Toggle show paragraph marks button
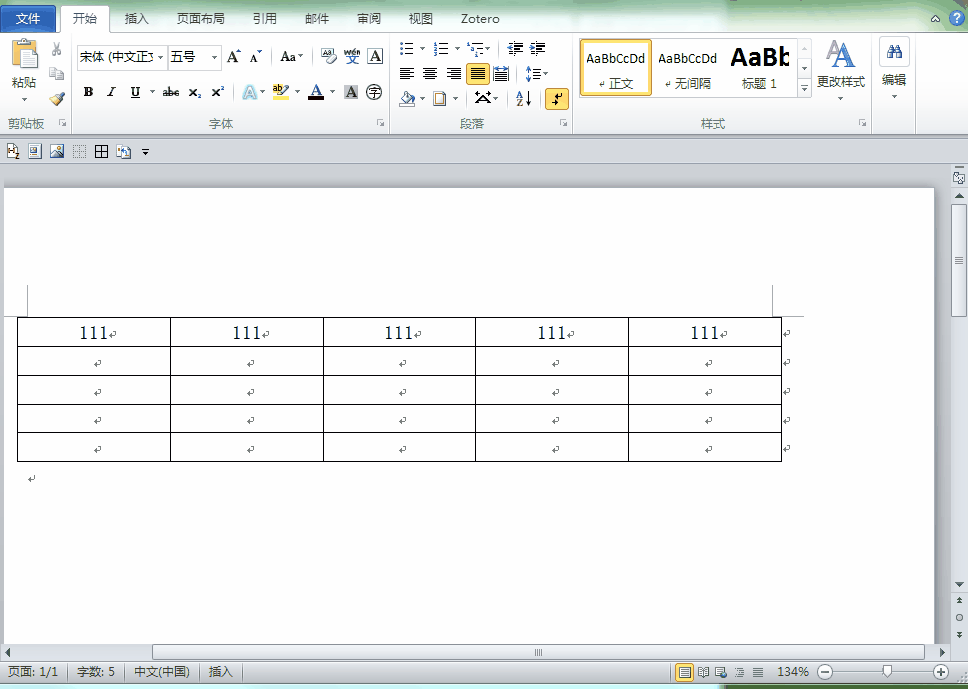Screen dimensions: 968x689 (x=557, y=98)
